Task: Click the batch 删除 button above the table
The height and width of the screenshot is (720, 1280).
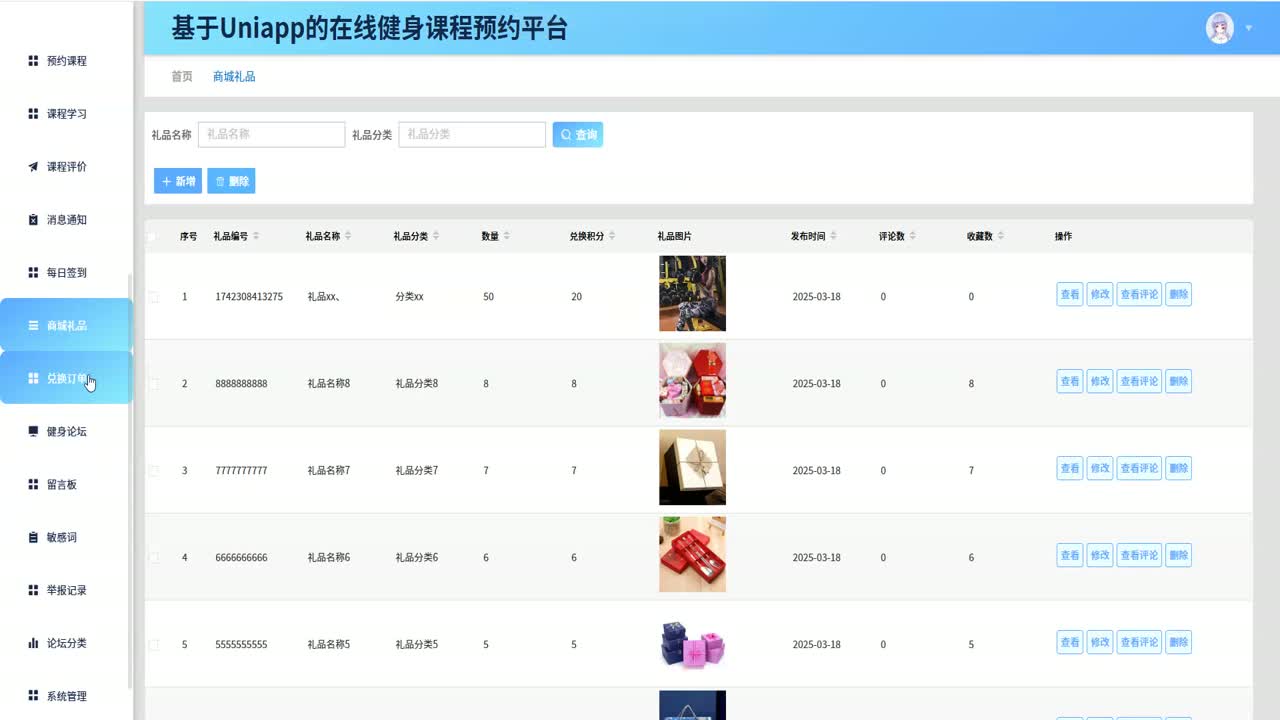Action: [x=231, y=181]
